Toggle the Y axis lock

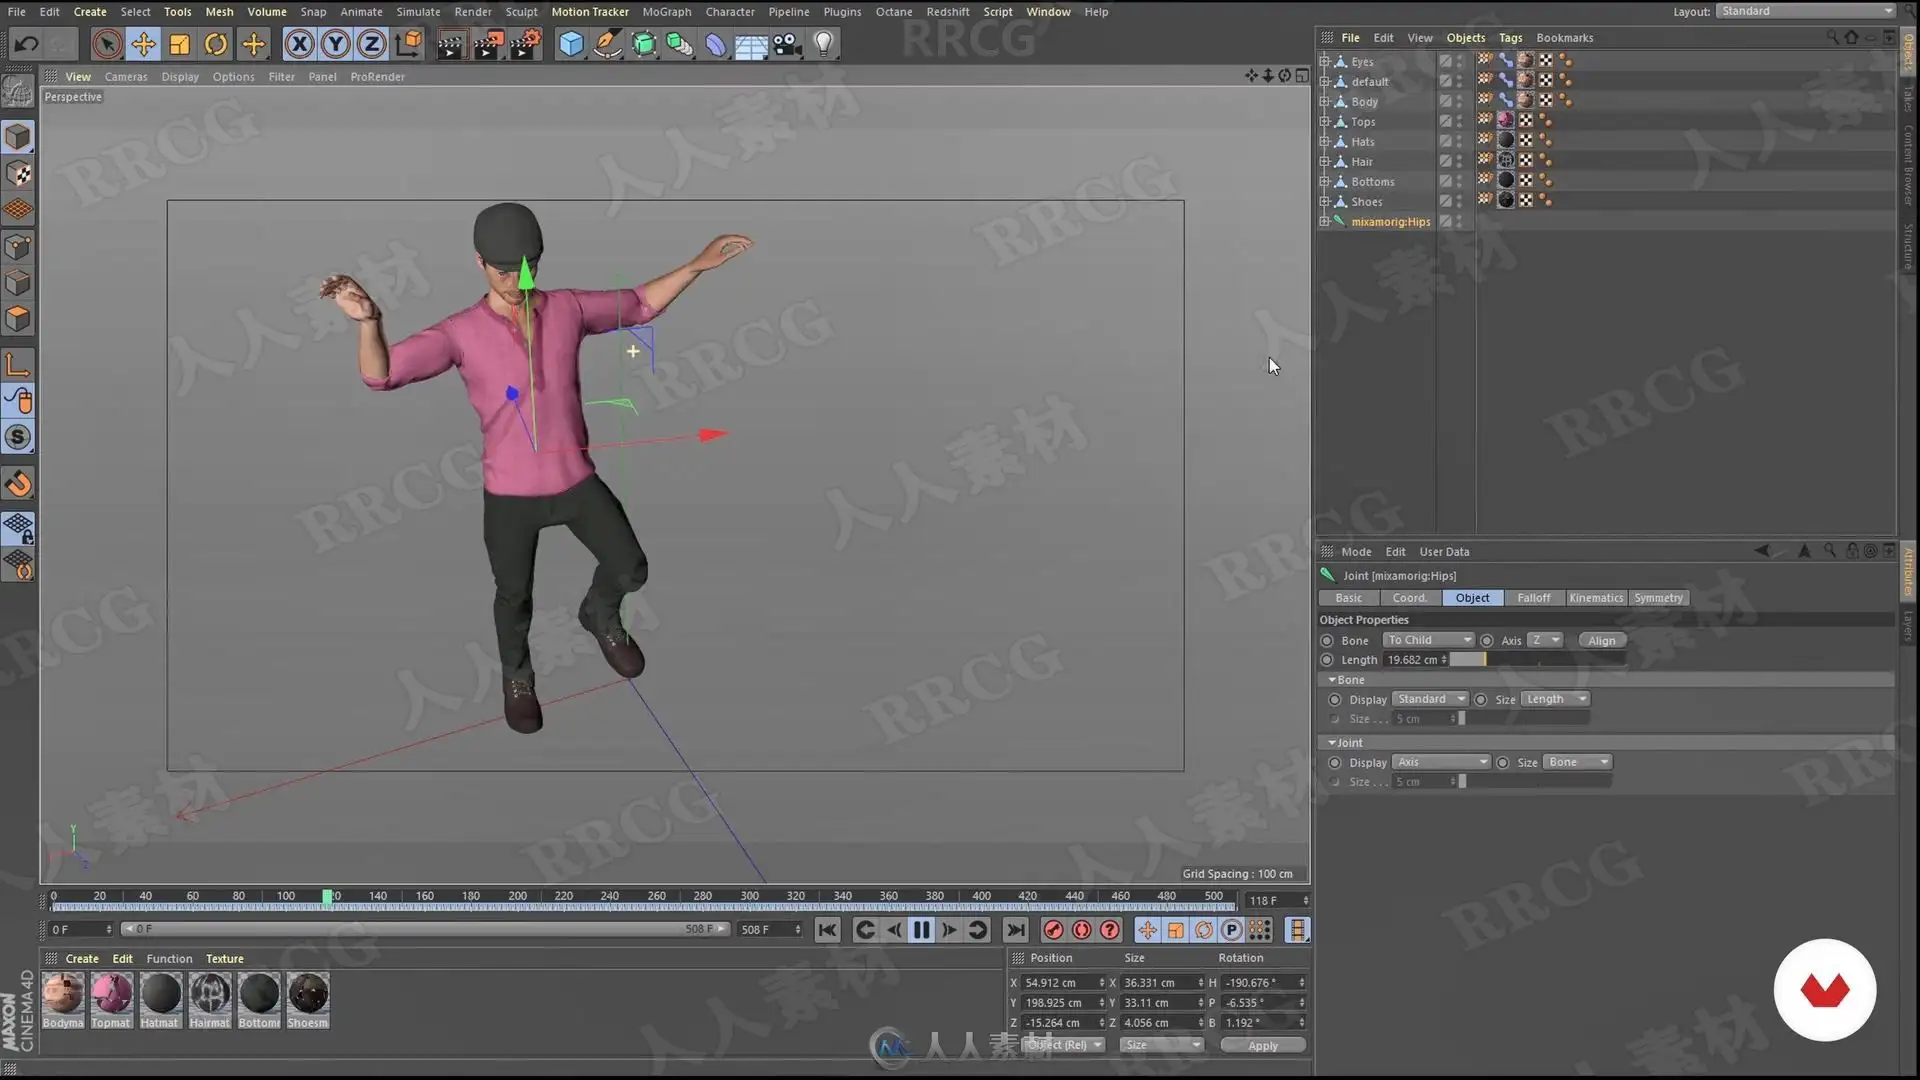click(x=336, y=44)
